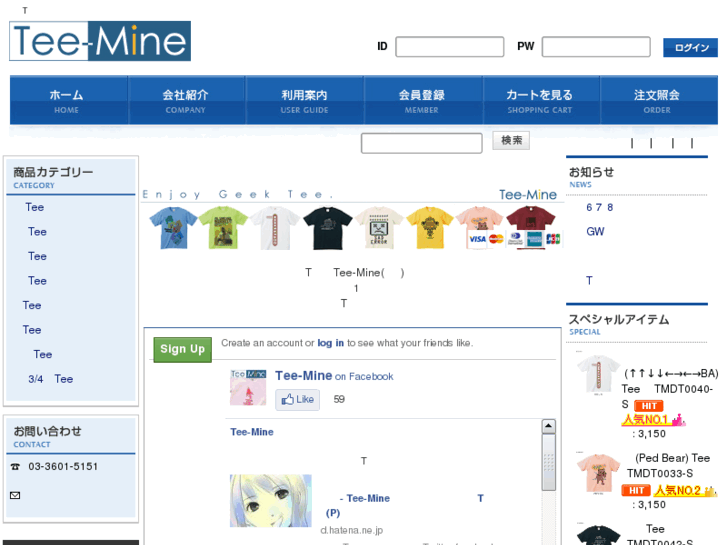
Task: Open カートを見る SHOPPING CART menu
Action: [540, 101]
